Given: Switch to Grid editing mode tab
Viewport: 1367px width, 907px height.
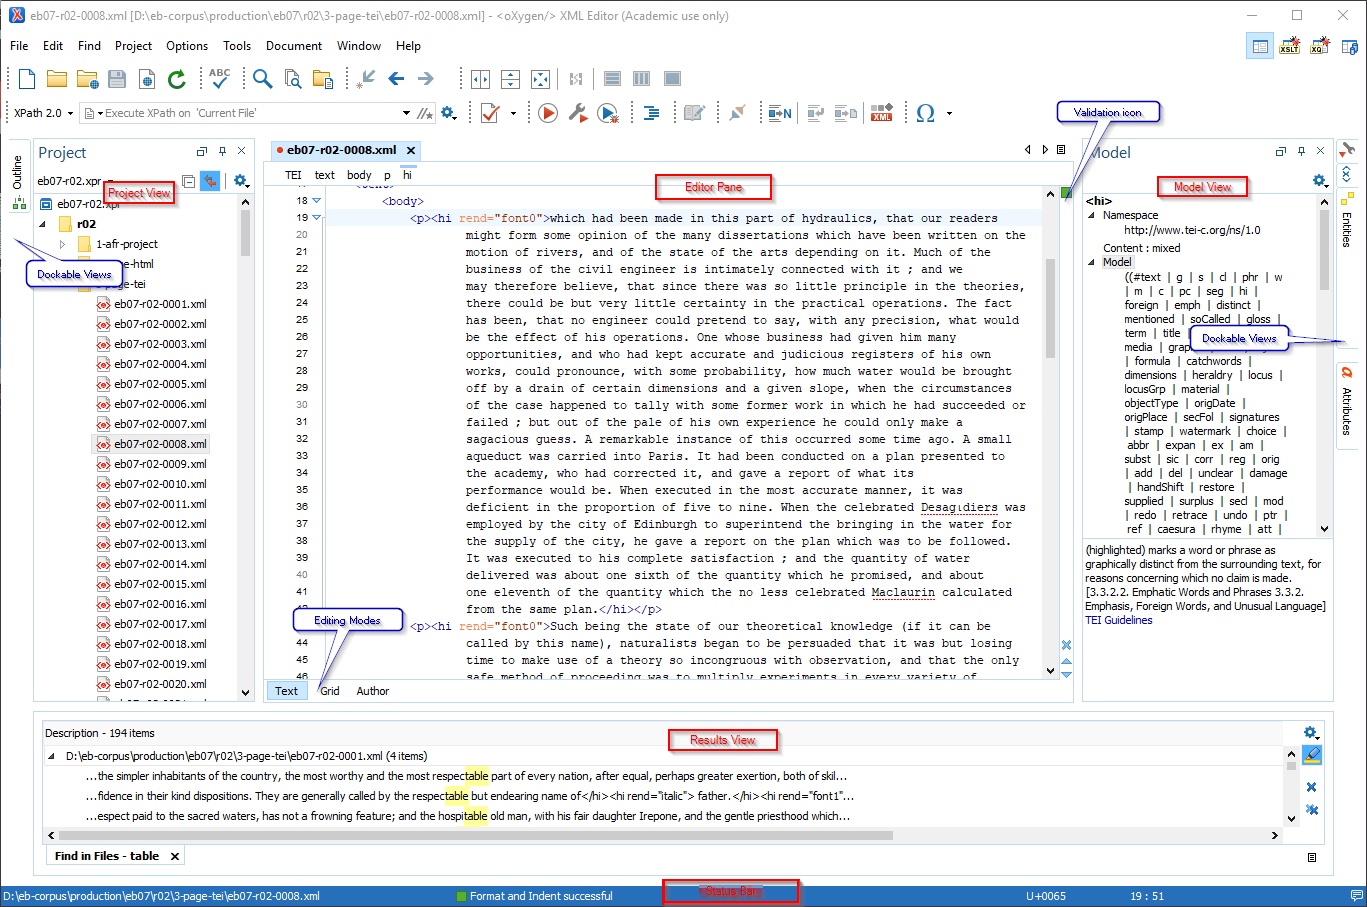Looking at the screenshot, I should pyautogui.click(x=330, y=691).
